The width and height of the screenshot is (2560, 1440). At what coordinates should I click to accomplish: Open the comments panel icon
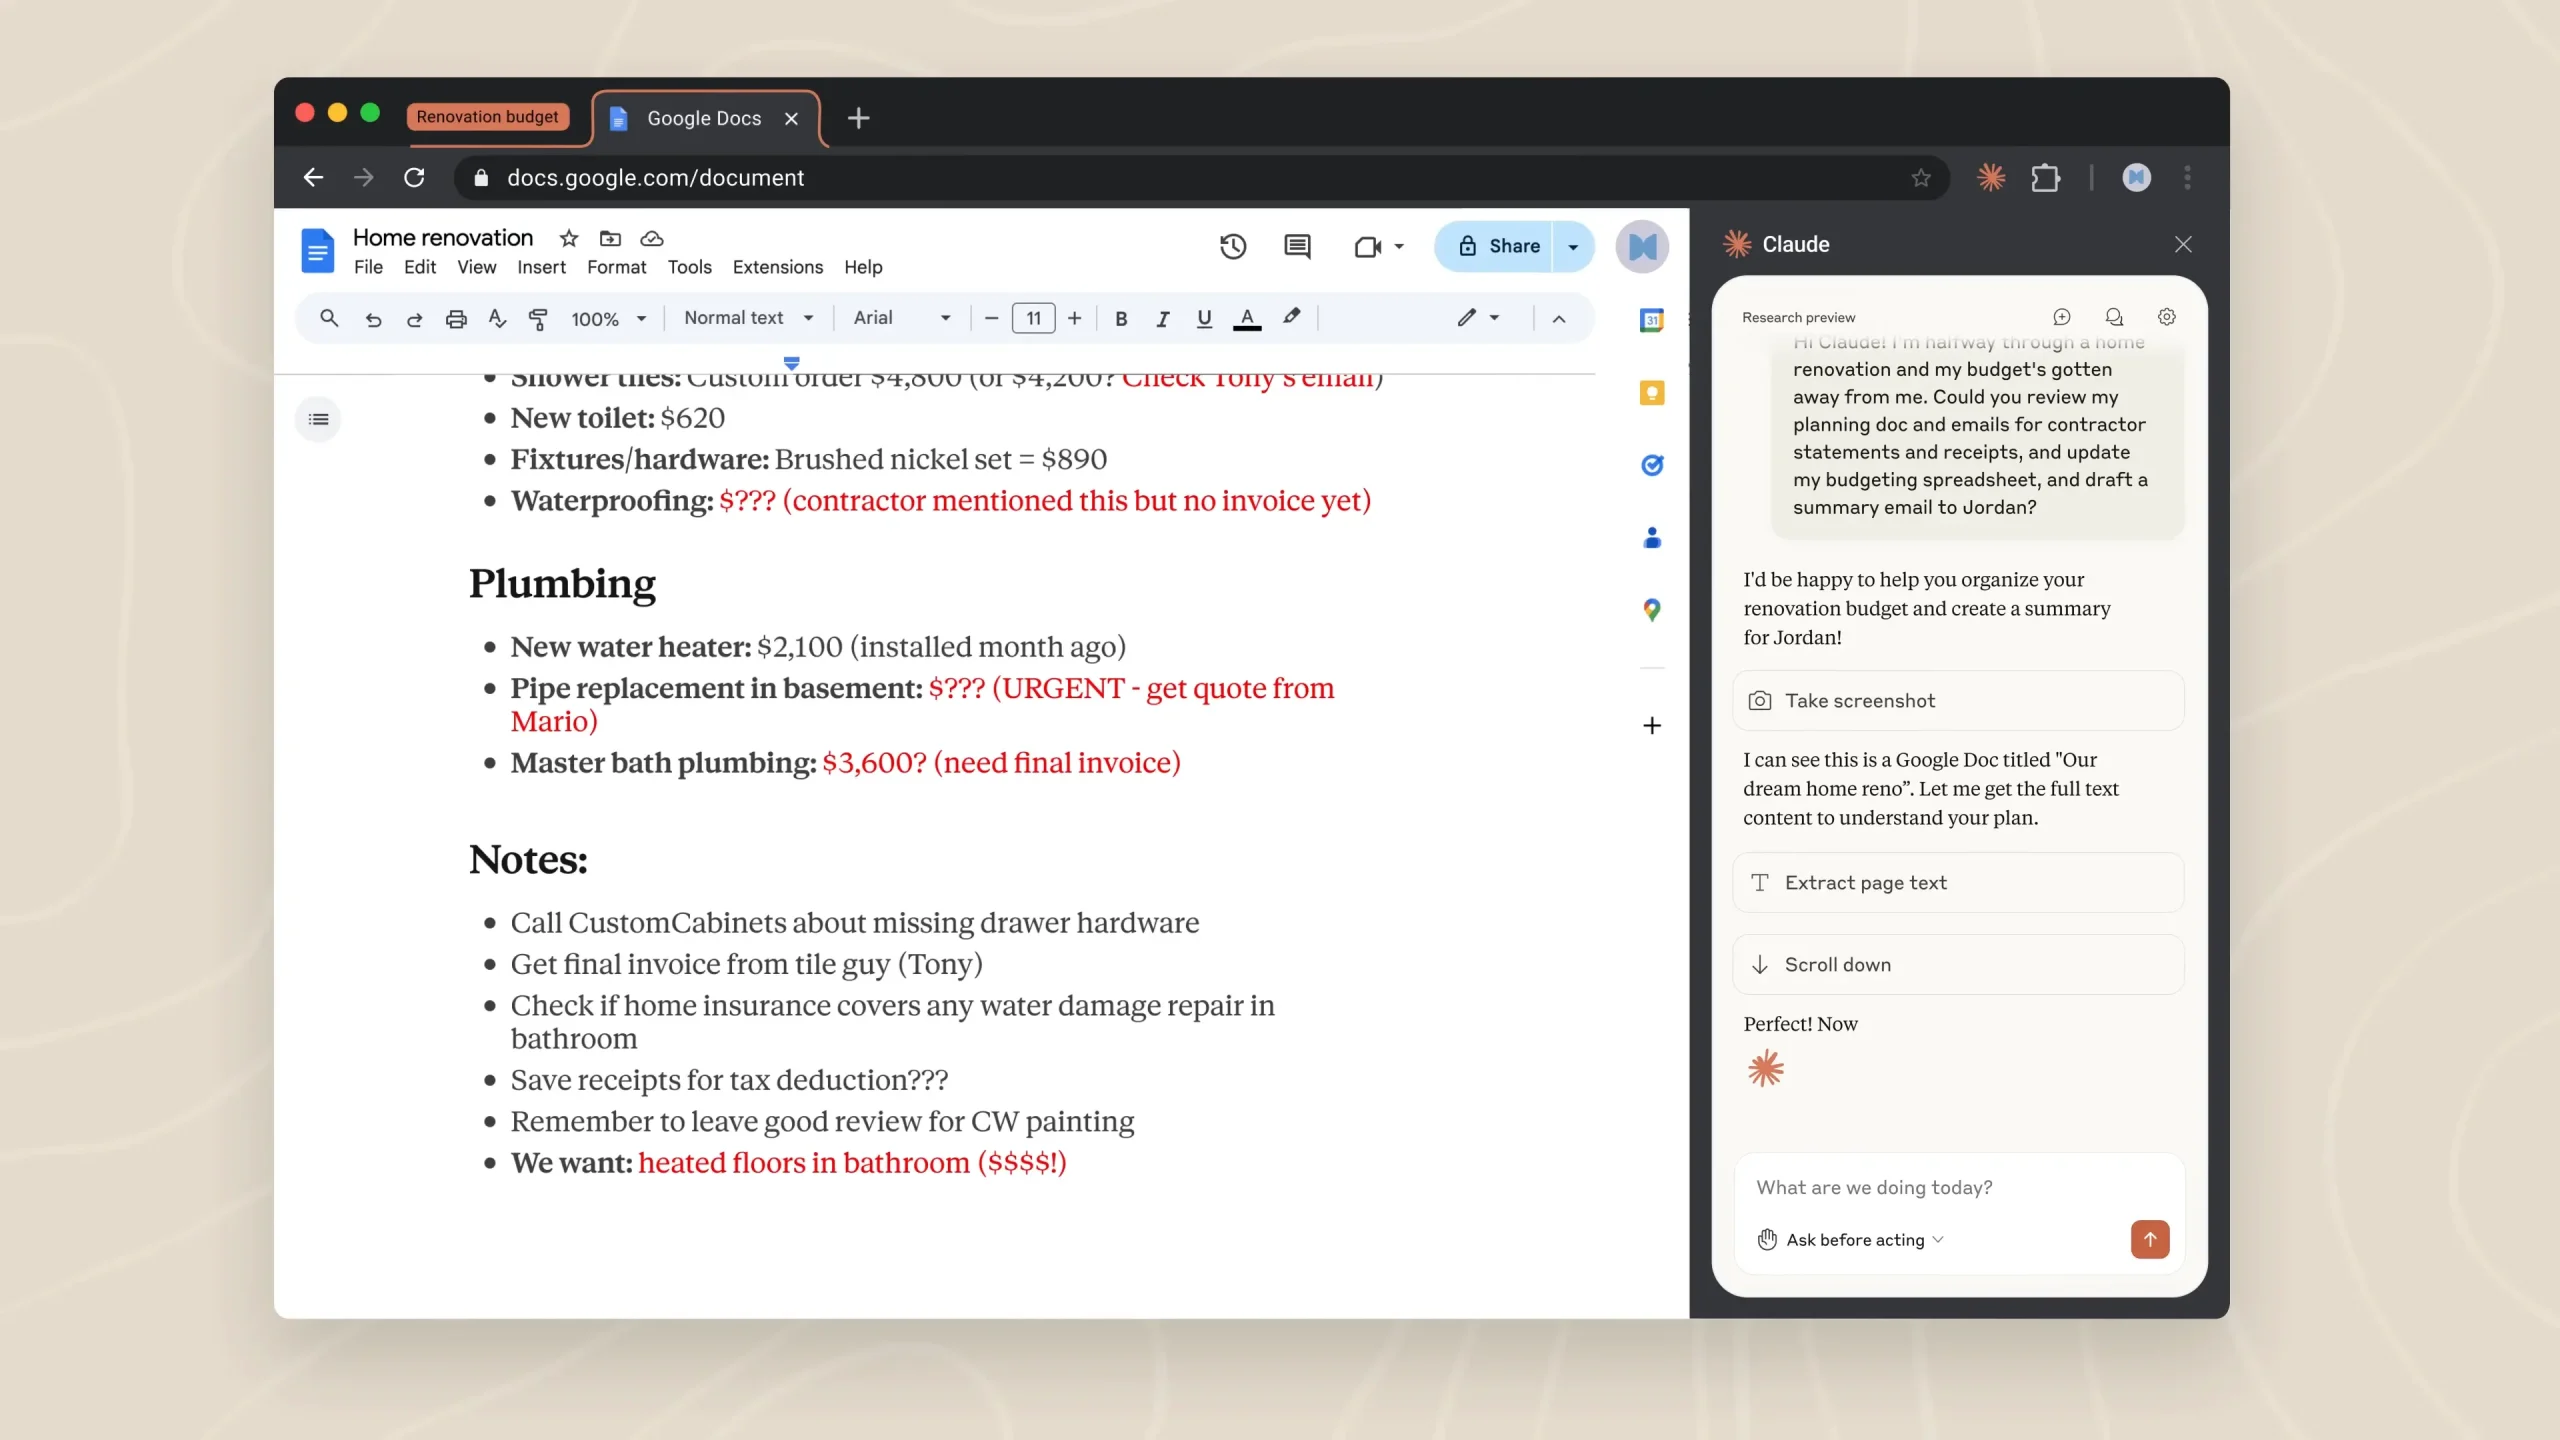pos(1297,246)
